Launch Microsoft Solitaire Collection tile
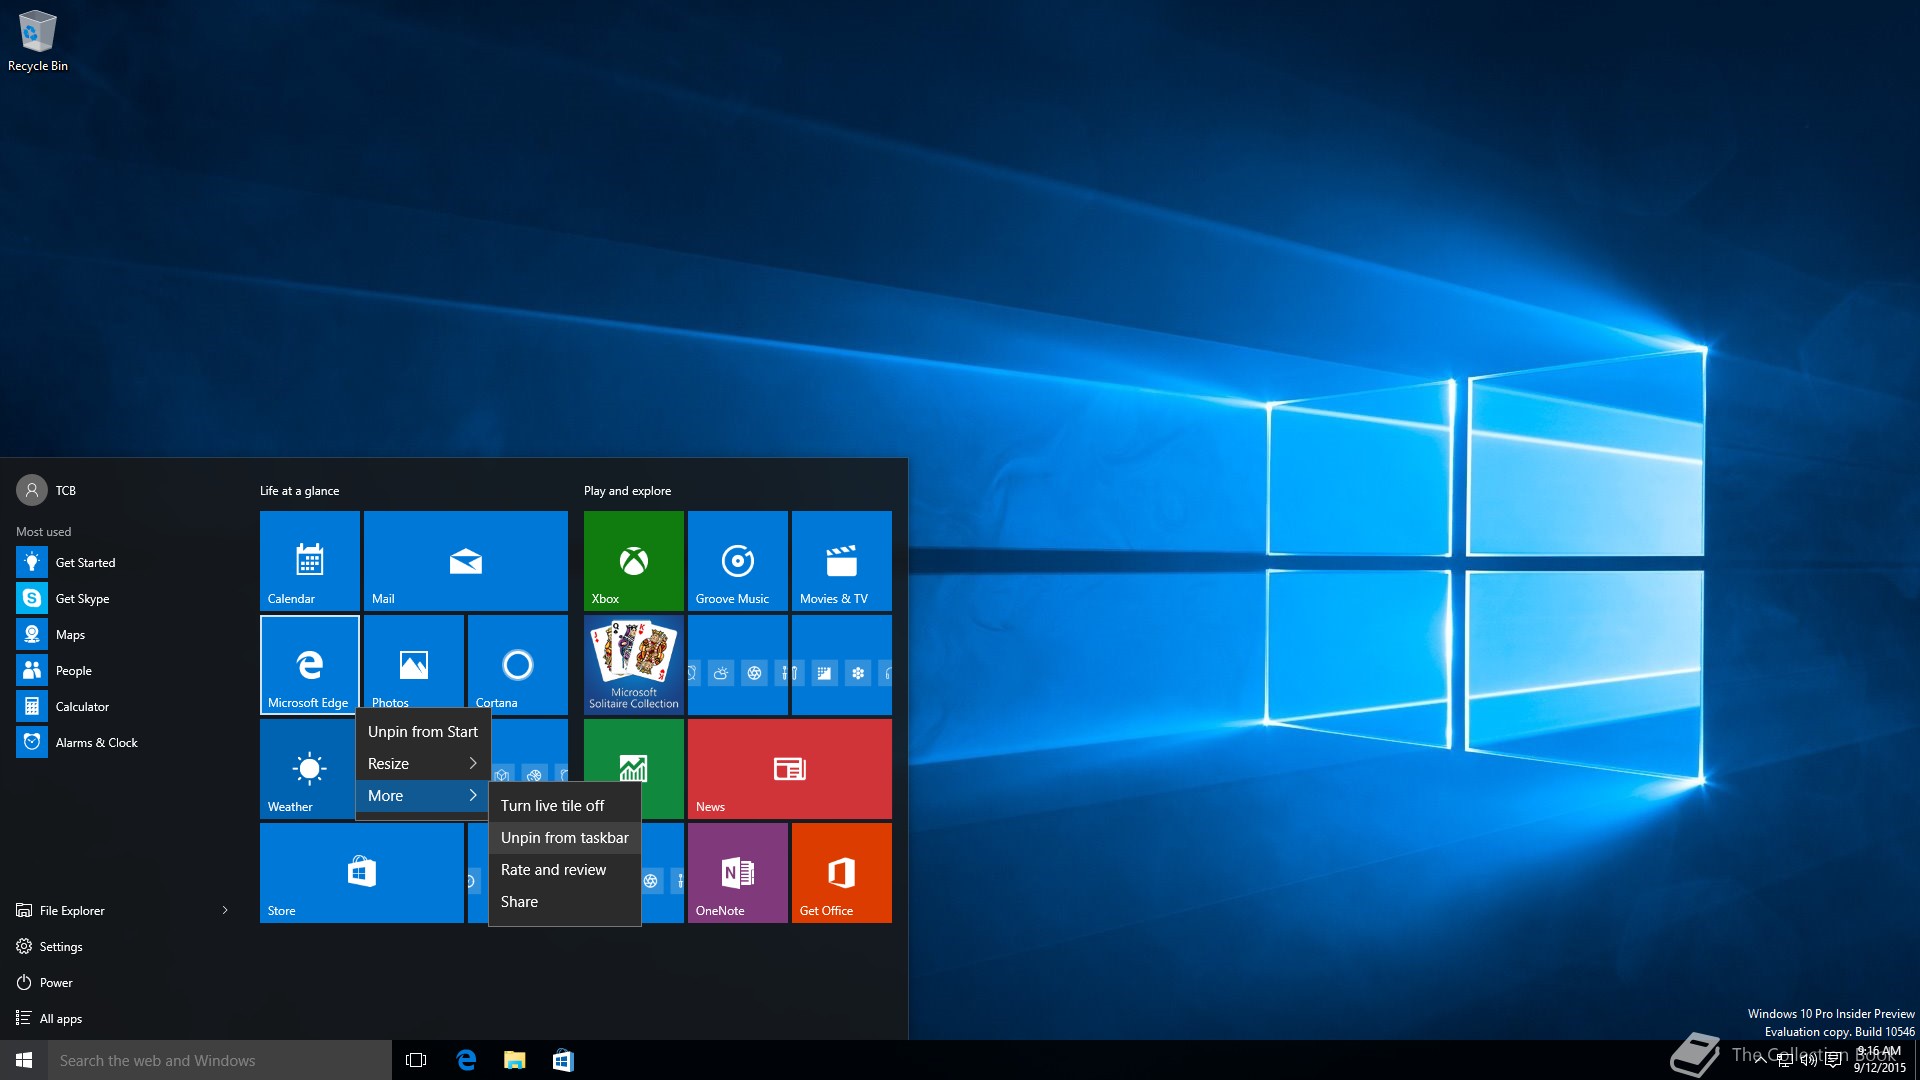 coord(634,665)
